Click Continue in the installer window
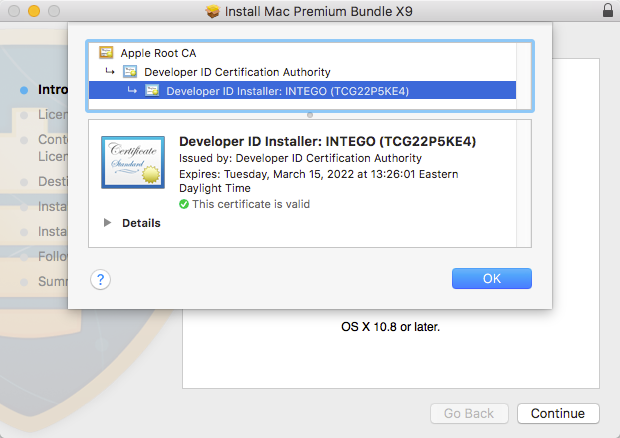Image resolution: width=620 pixels, height=438 pixels. [558, 413]
